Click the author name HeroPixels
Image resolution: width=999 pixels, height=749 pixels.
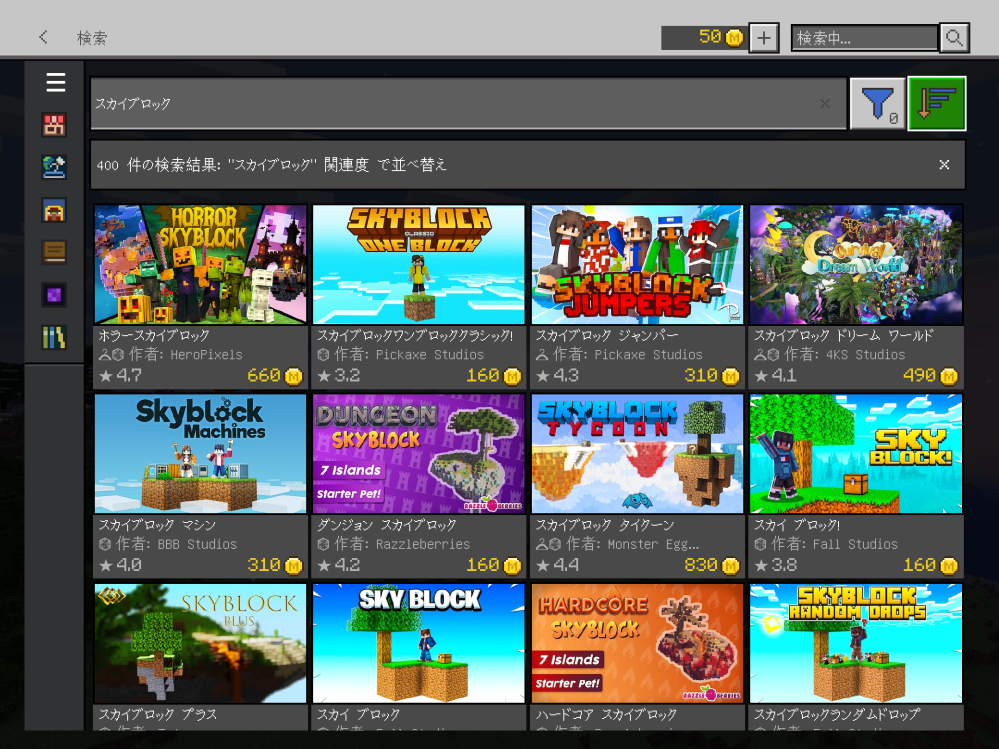tap(206, 355)
